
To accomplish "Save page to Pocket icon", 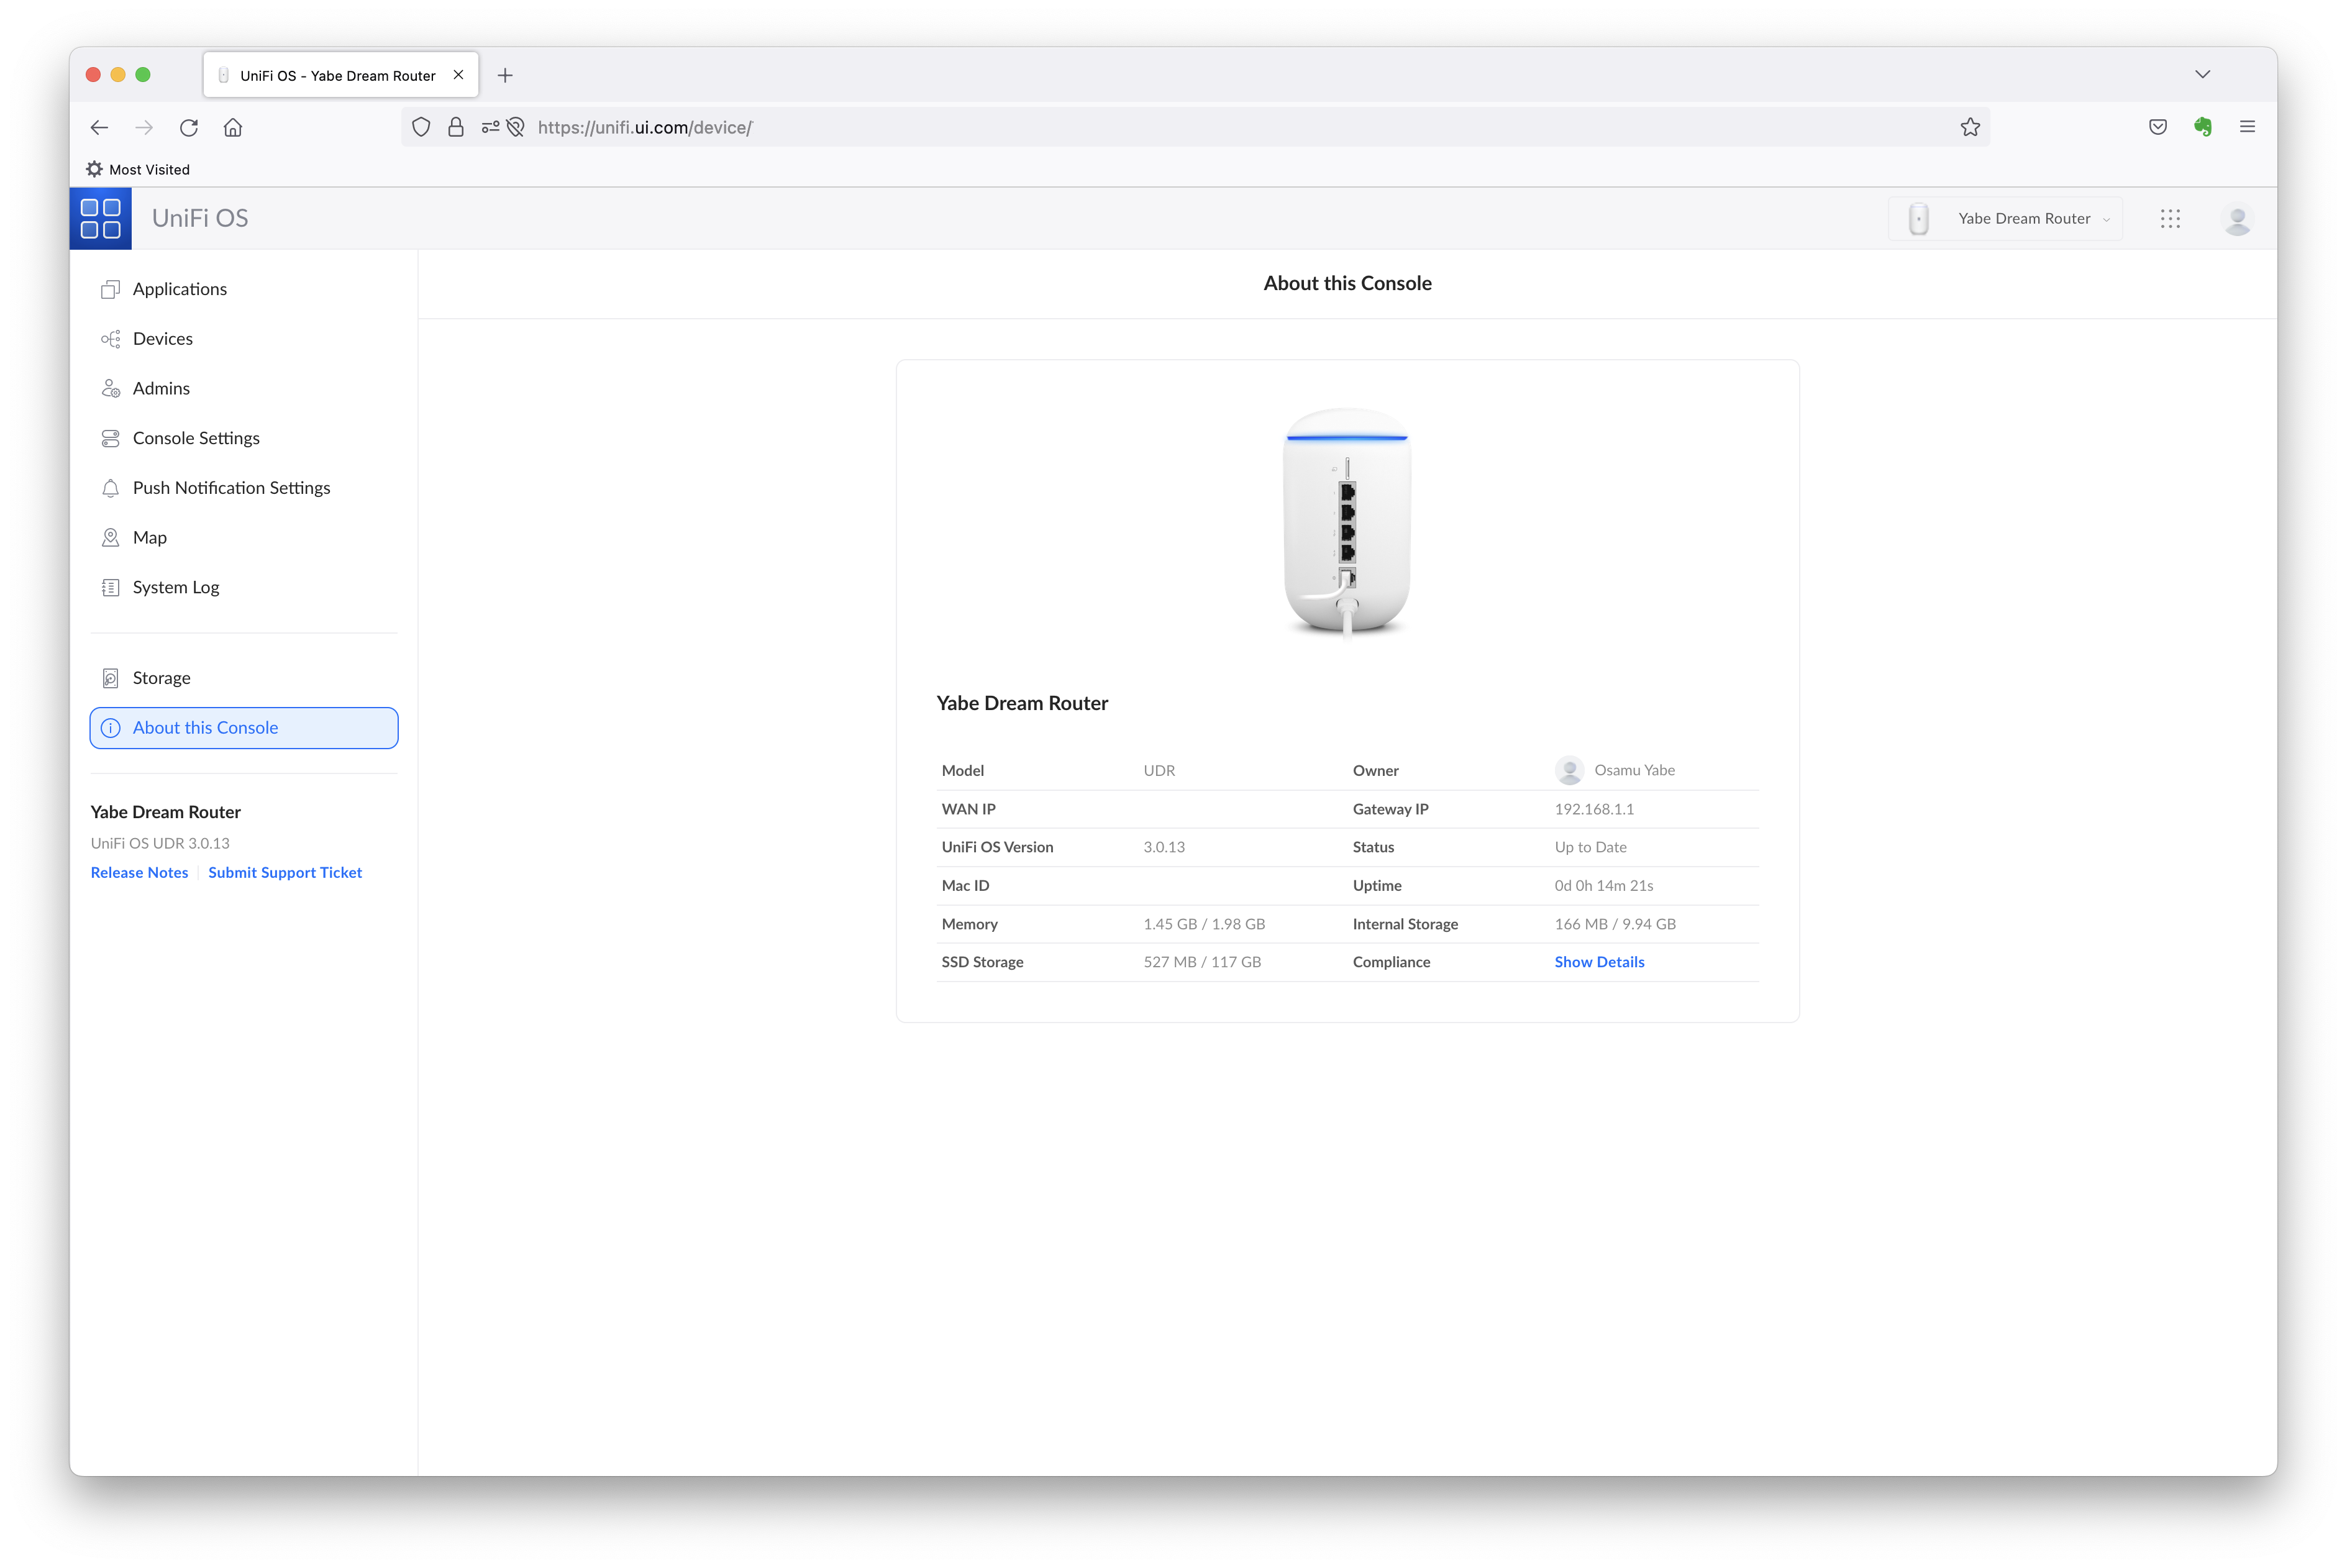I will [x=2157, y=127].
